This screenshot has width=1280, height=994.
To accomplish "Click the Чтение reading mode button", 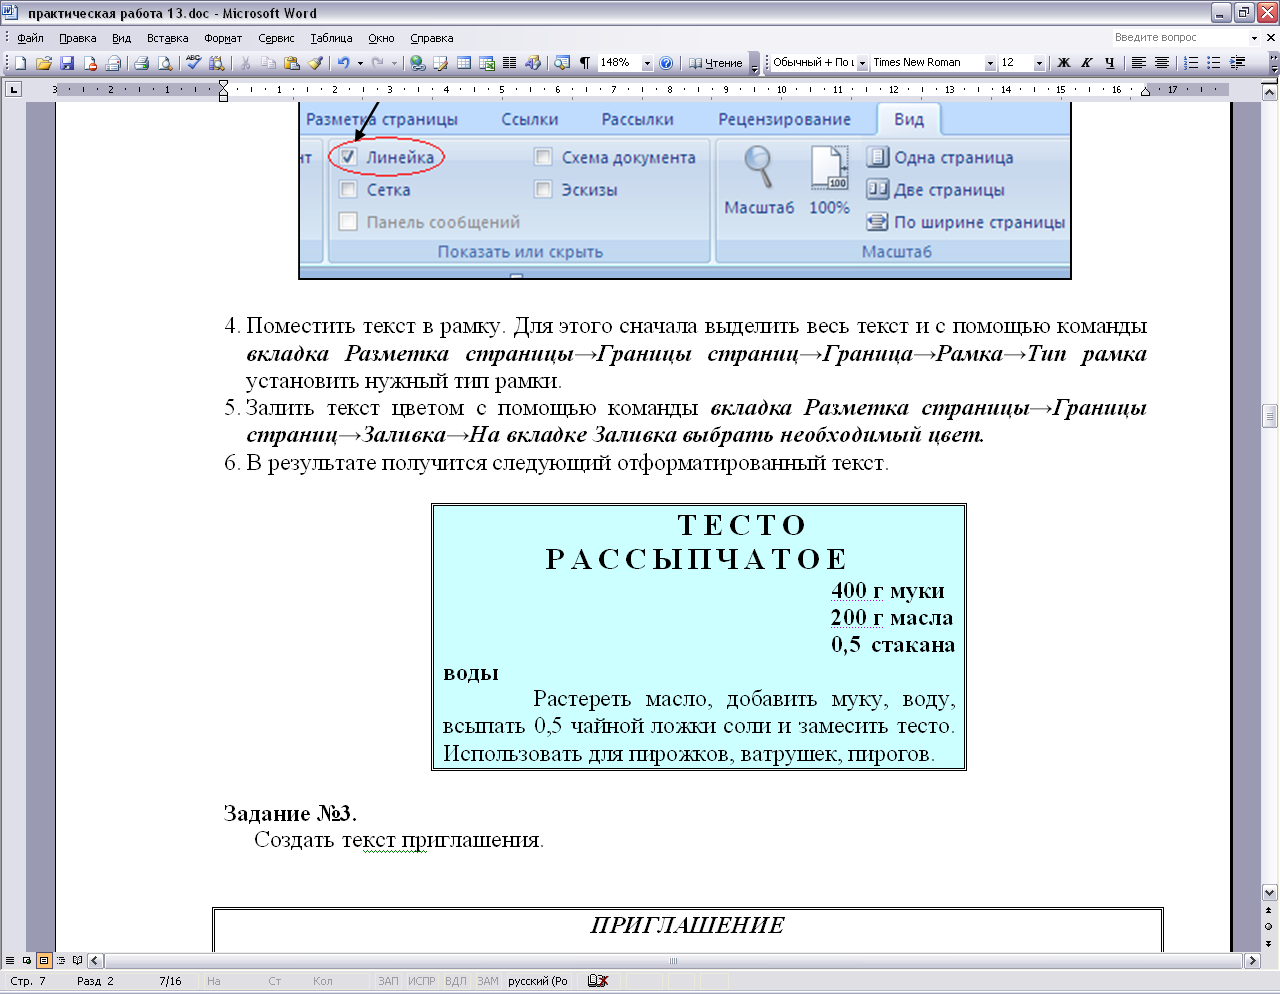I will click(x=715, y=63).
